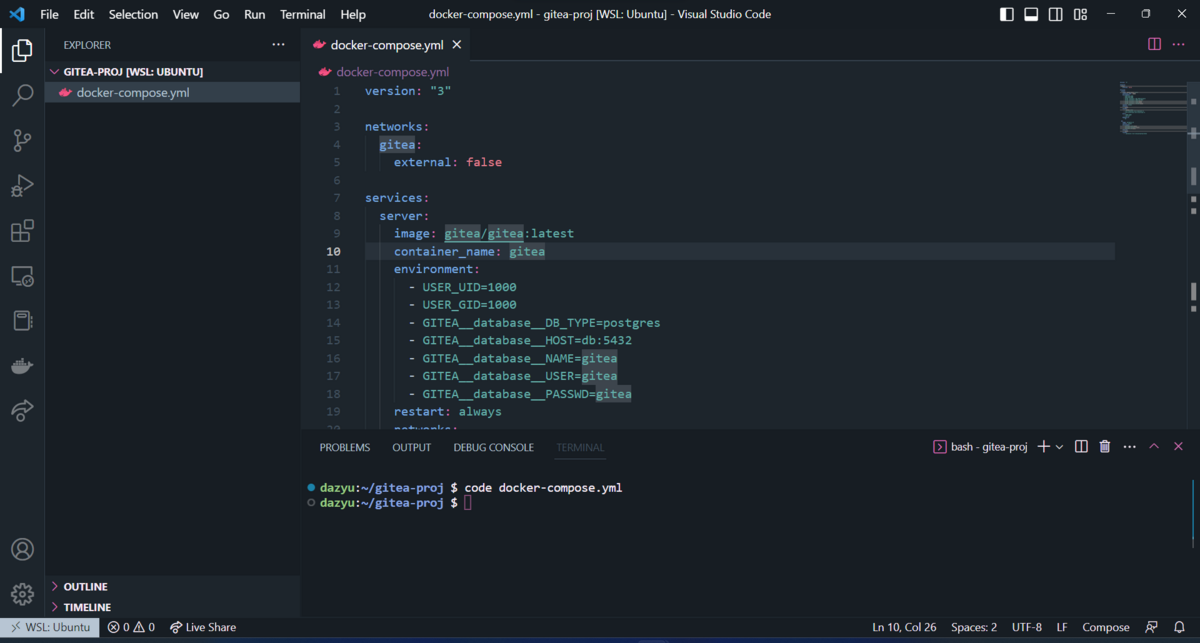Open Run and Debug view
Screen dimensions: 1200x643
tap(22, 186)
